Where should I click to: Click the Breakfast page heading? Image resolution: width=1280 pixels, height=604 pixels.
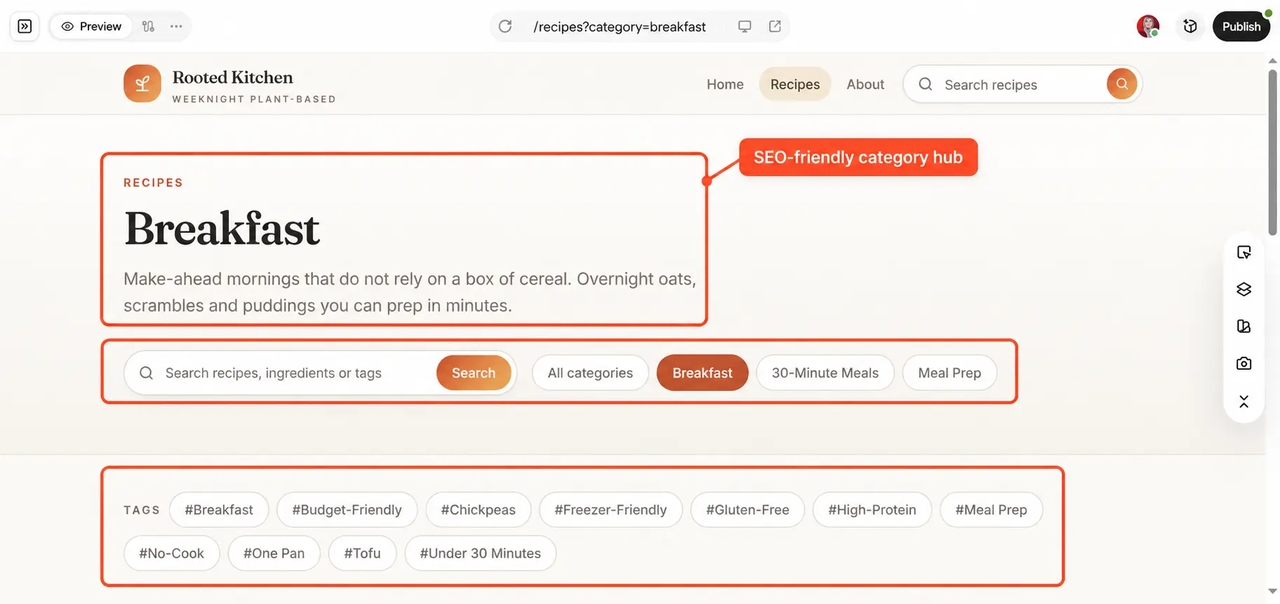point(222,229)
